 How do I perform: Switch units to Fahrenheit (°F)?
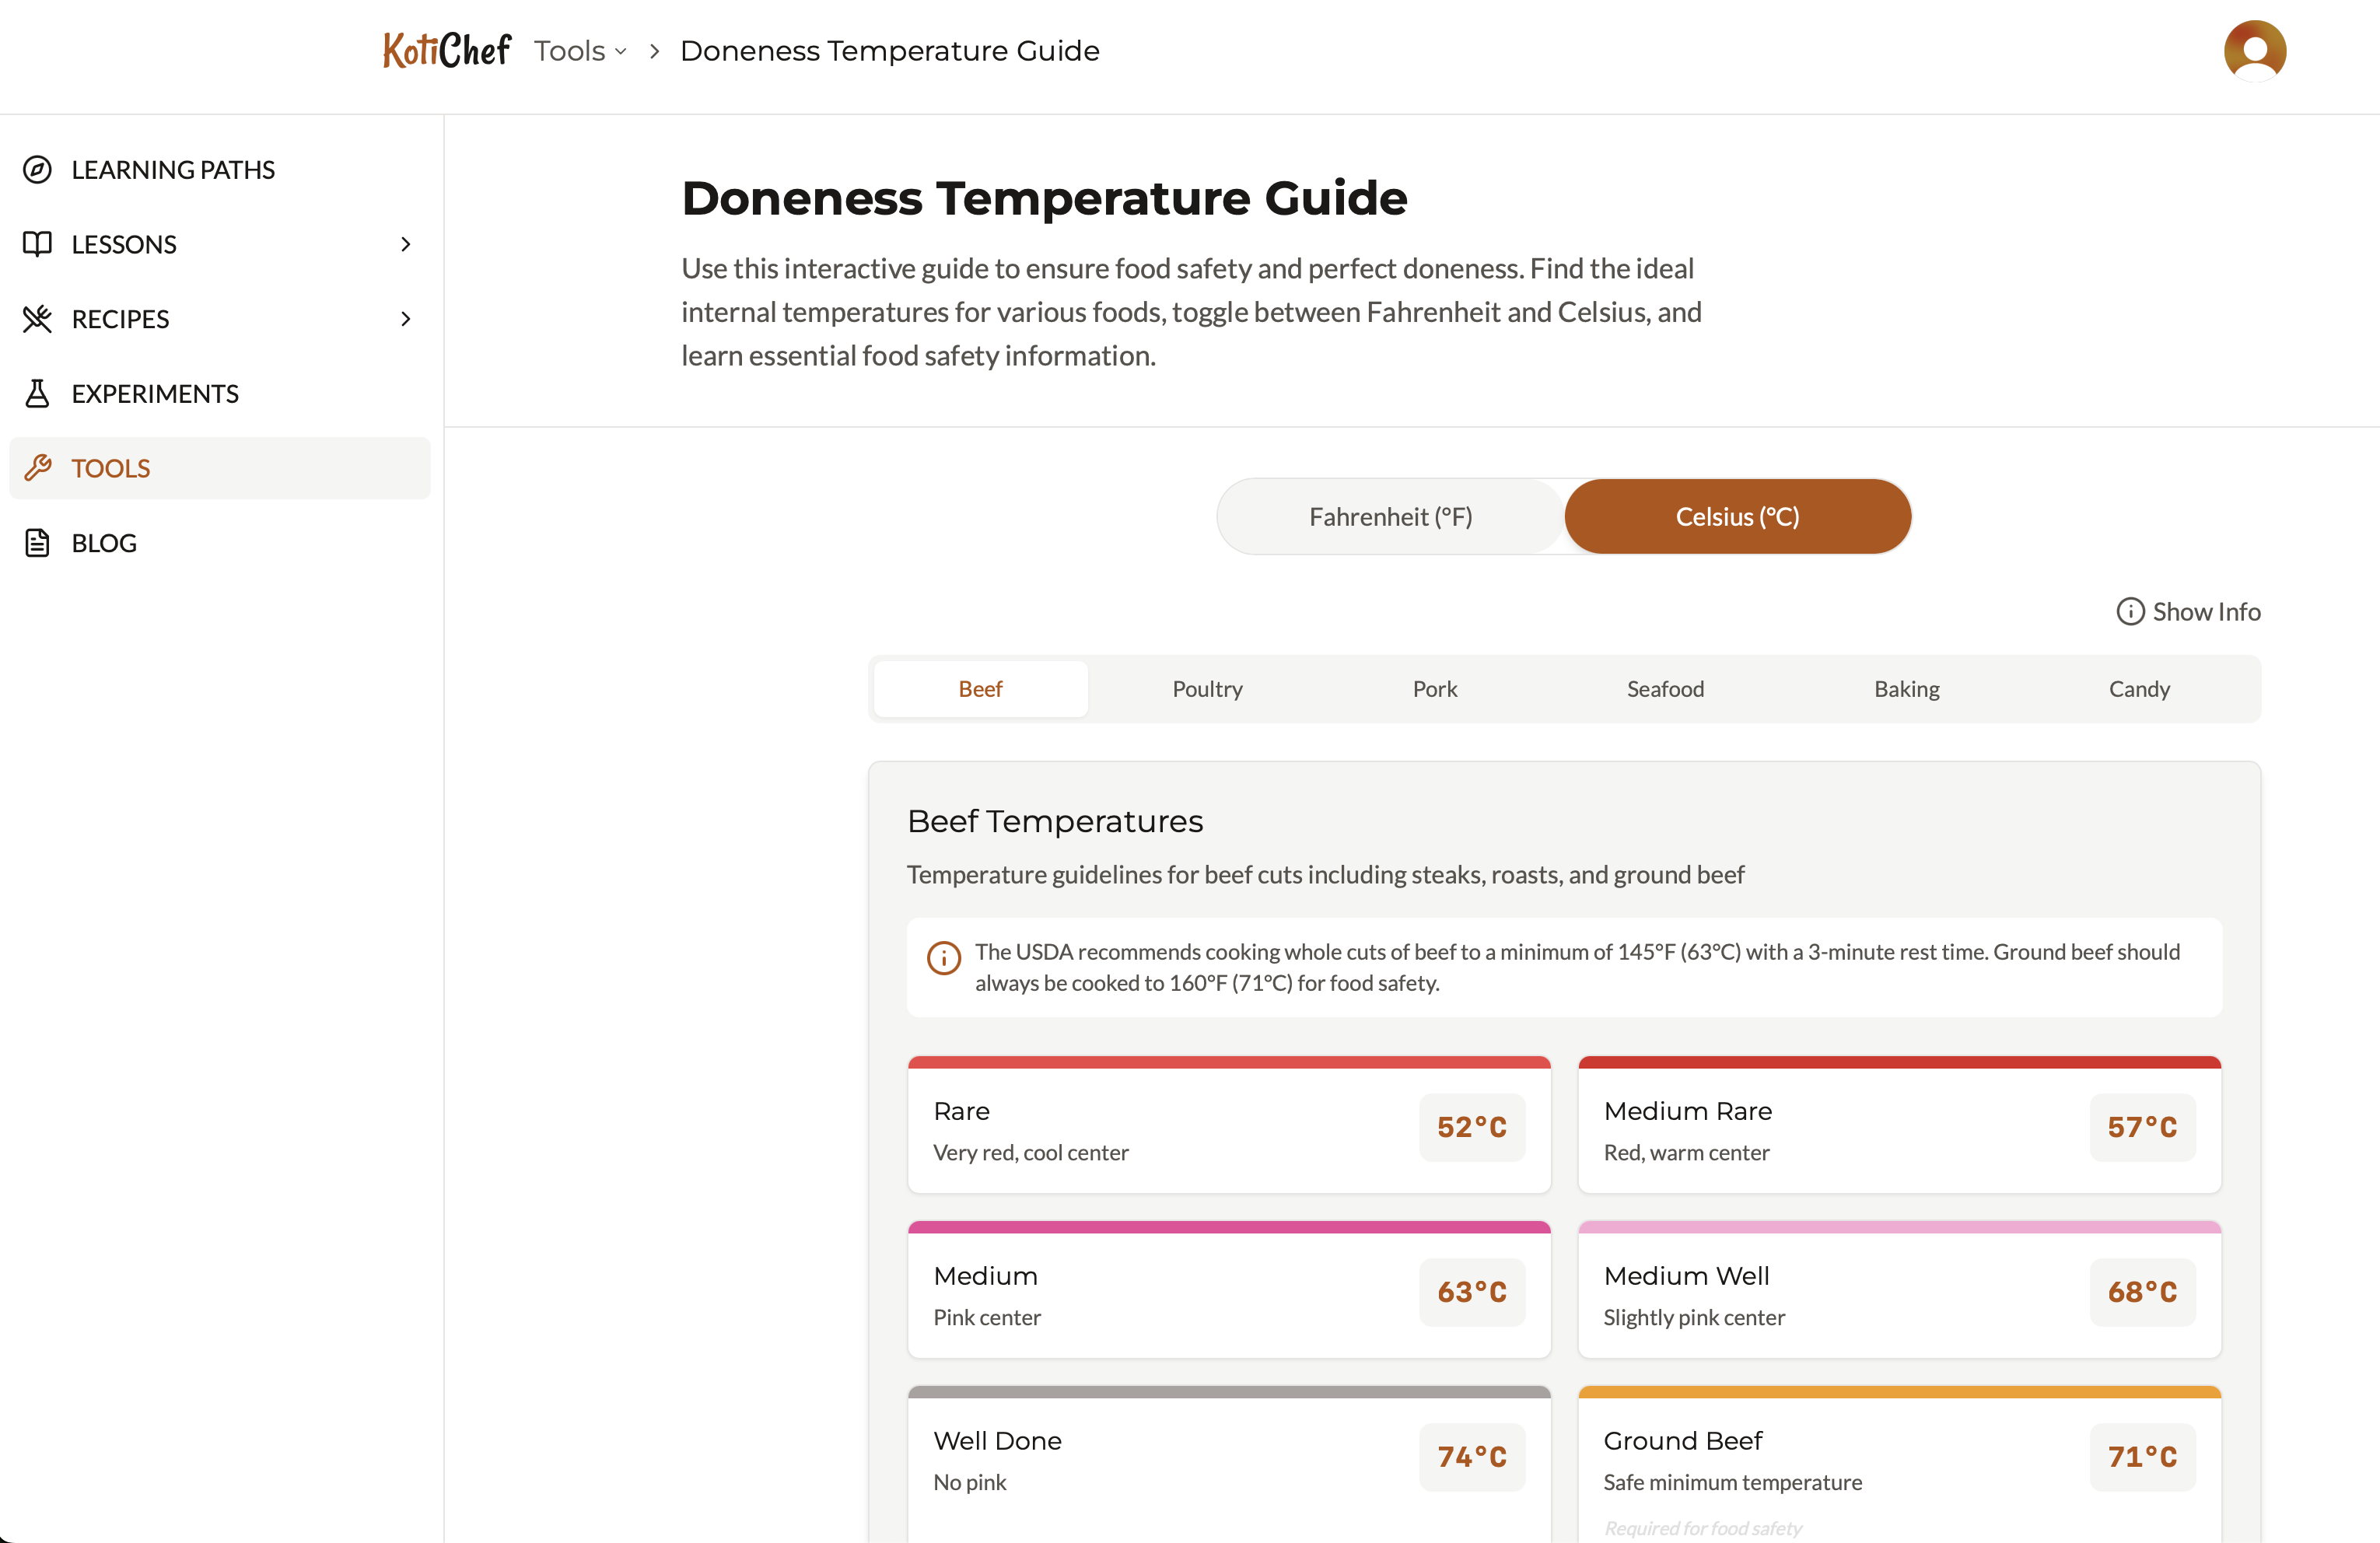tap(1390, 516)
